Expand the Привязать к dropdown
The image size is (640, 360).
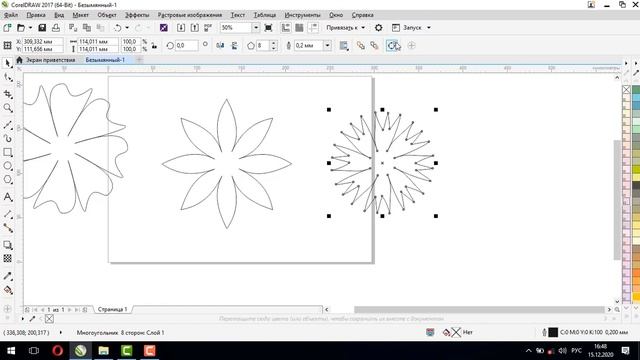click(363, 28)
